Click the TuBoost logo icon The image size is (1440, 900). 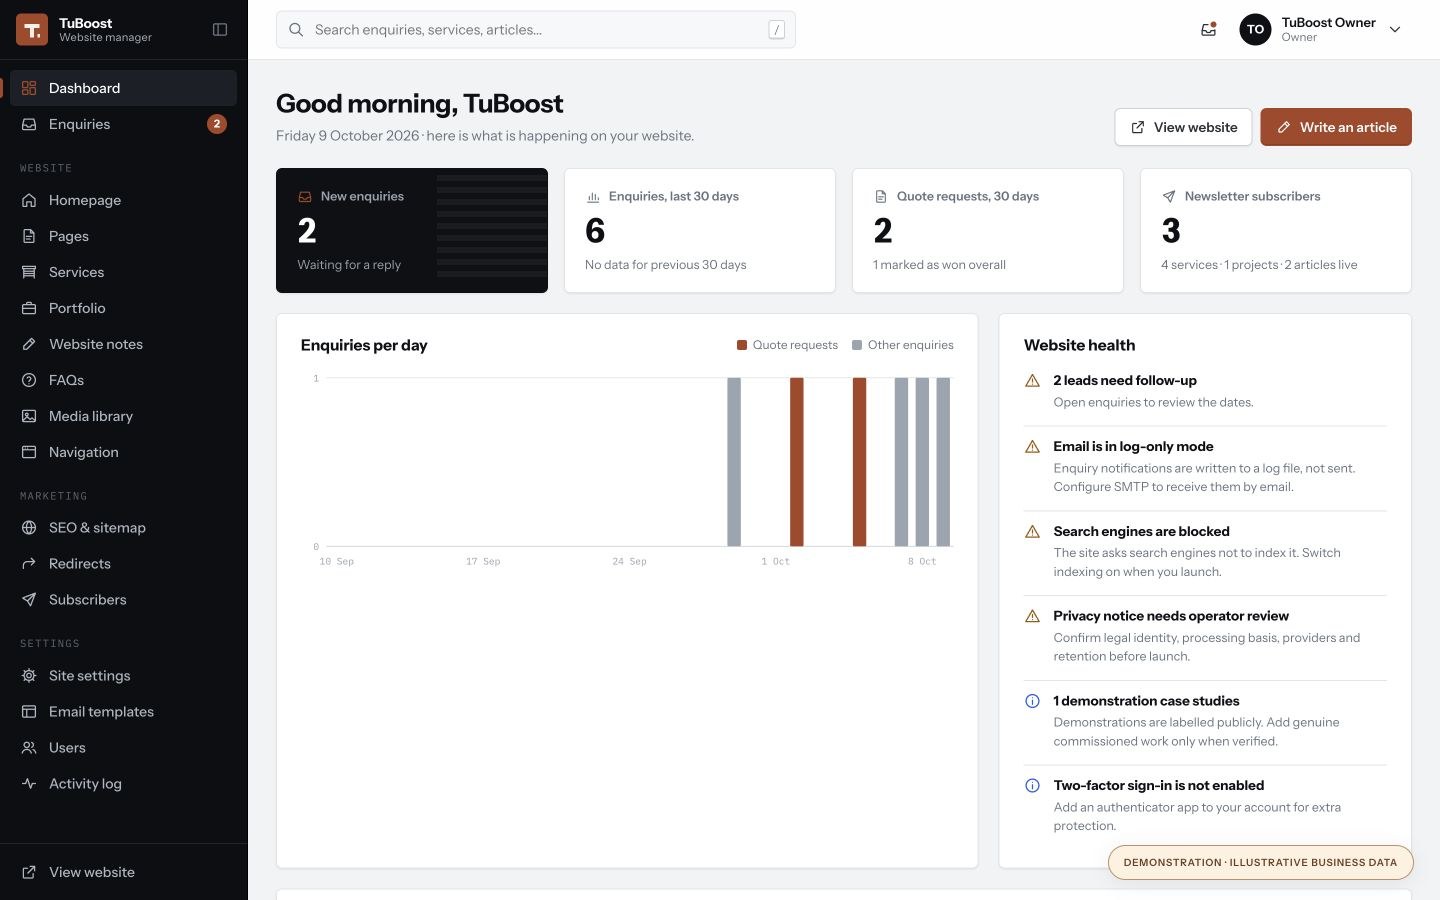(32, 30)
